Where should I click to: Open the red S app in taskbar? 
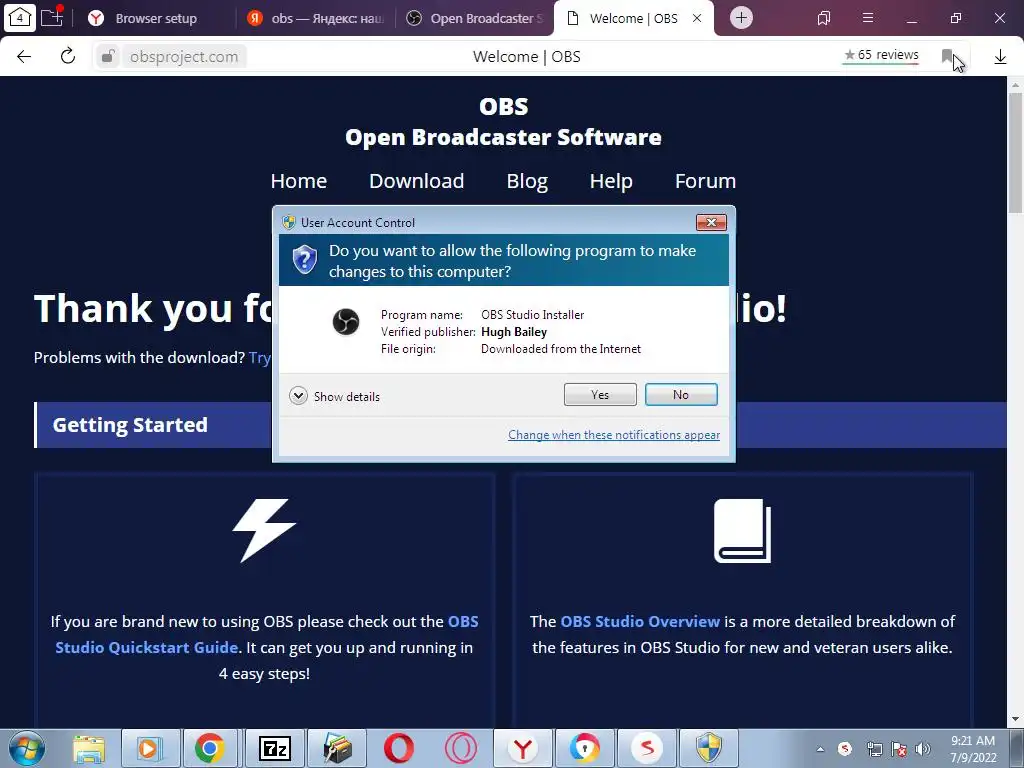click(647, 749)
